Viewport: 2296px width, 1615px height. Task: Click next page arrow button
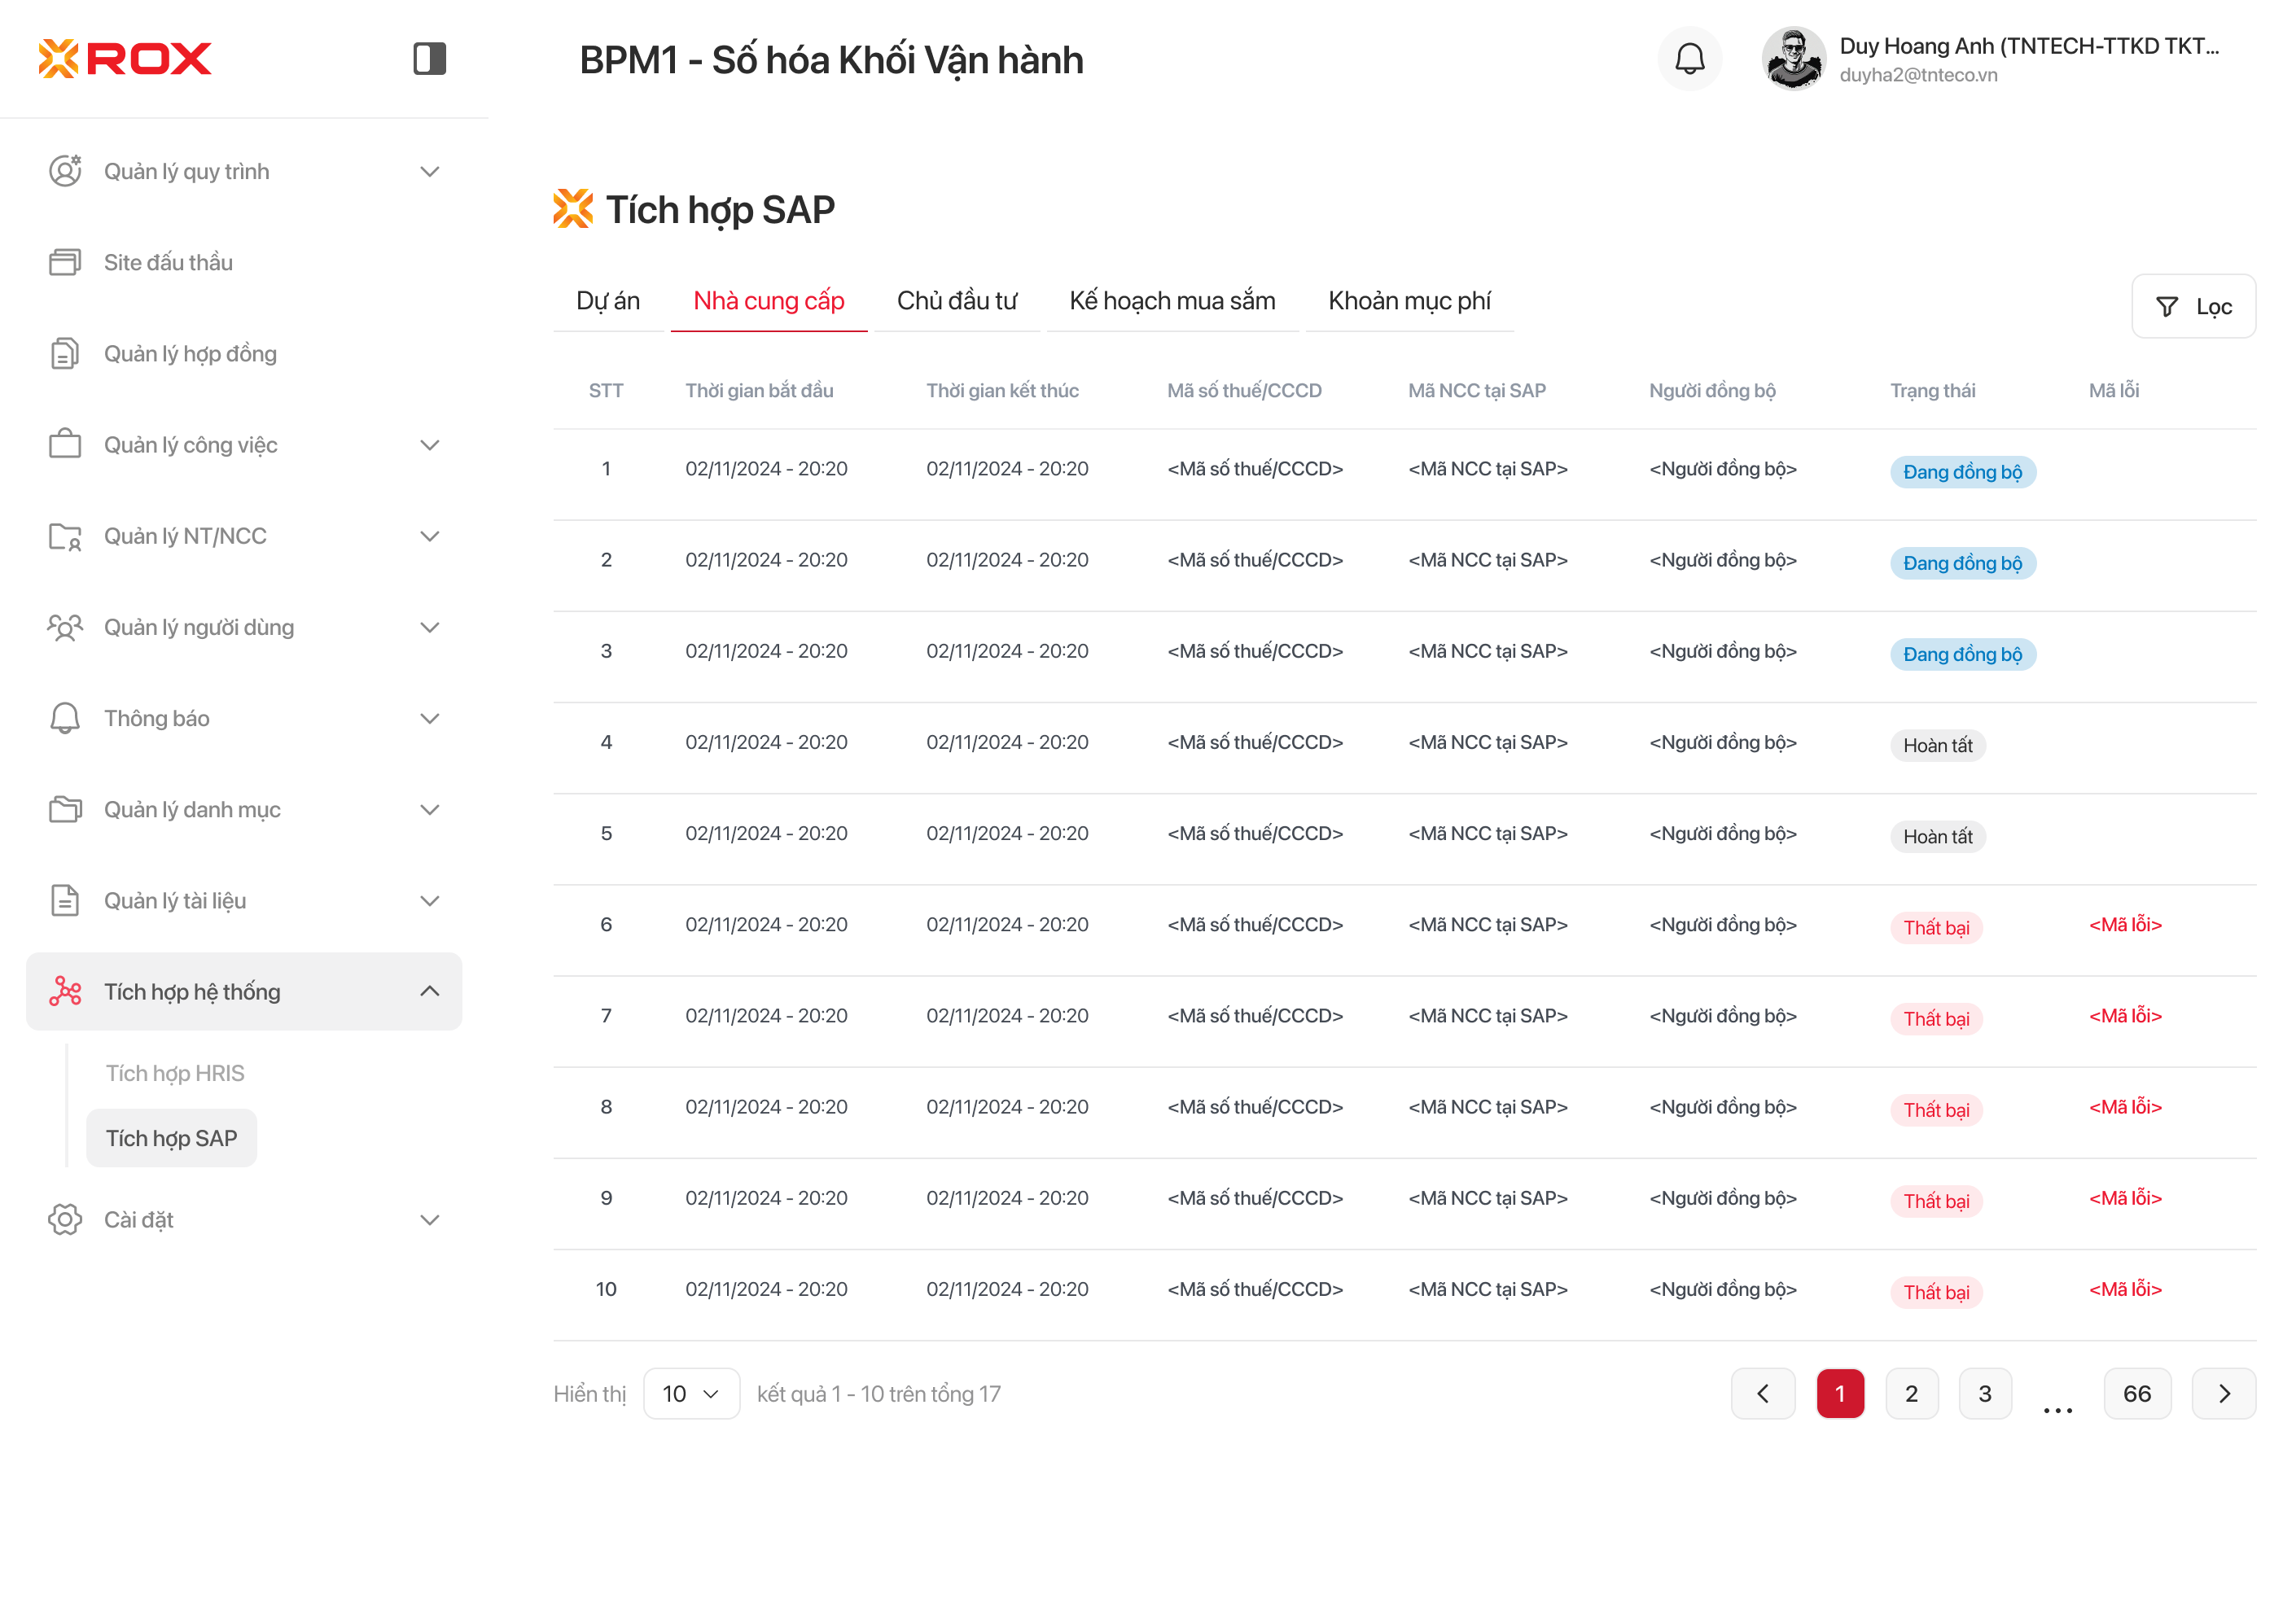(x=2223, y=1393)
